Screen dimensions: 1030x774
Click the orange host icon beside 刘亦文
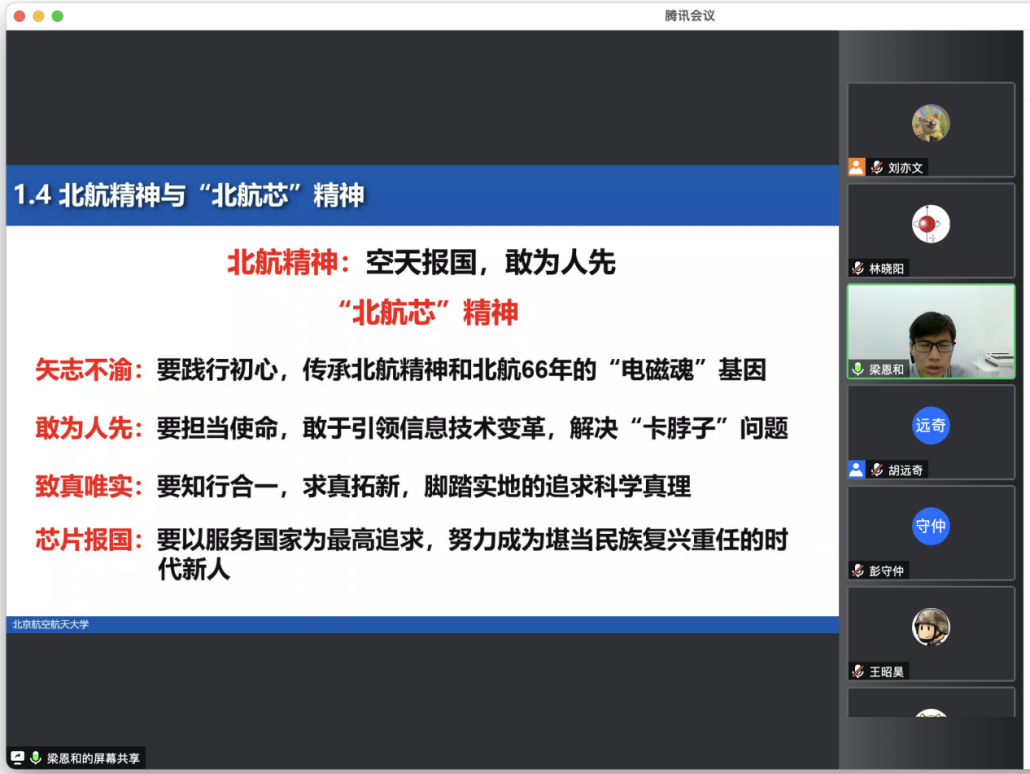coord(856,168)
